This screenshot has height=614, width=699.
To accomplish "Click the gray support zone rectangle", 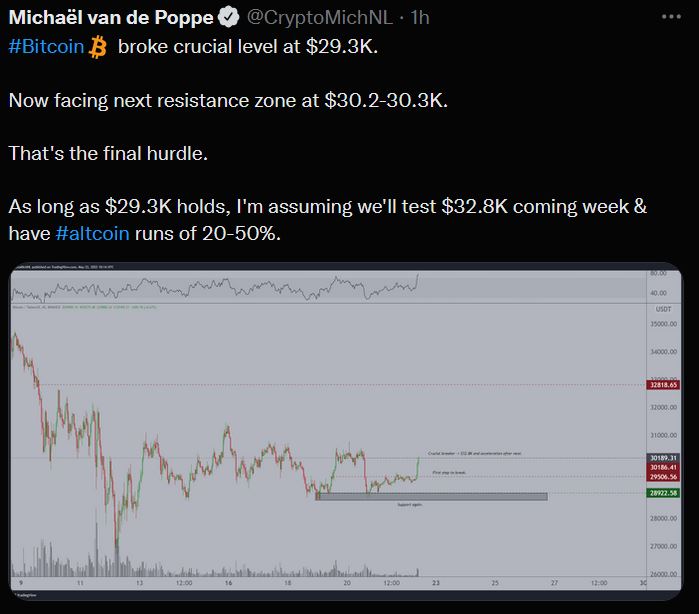I will point(431,496).
